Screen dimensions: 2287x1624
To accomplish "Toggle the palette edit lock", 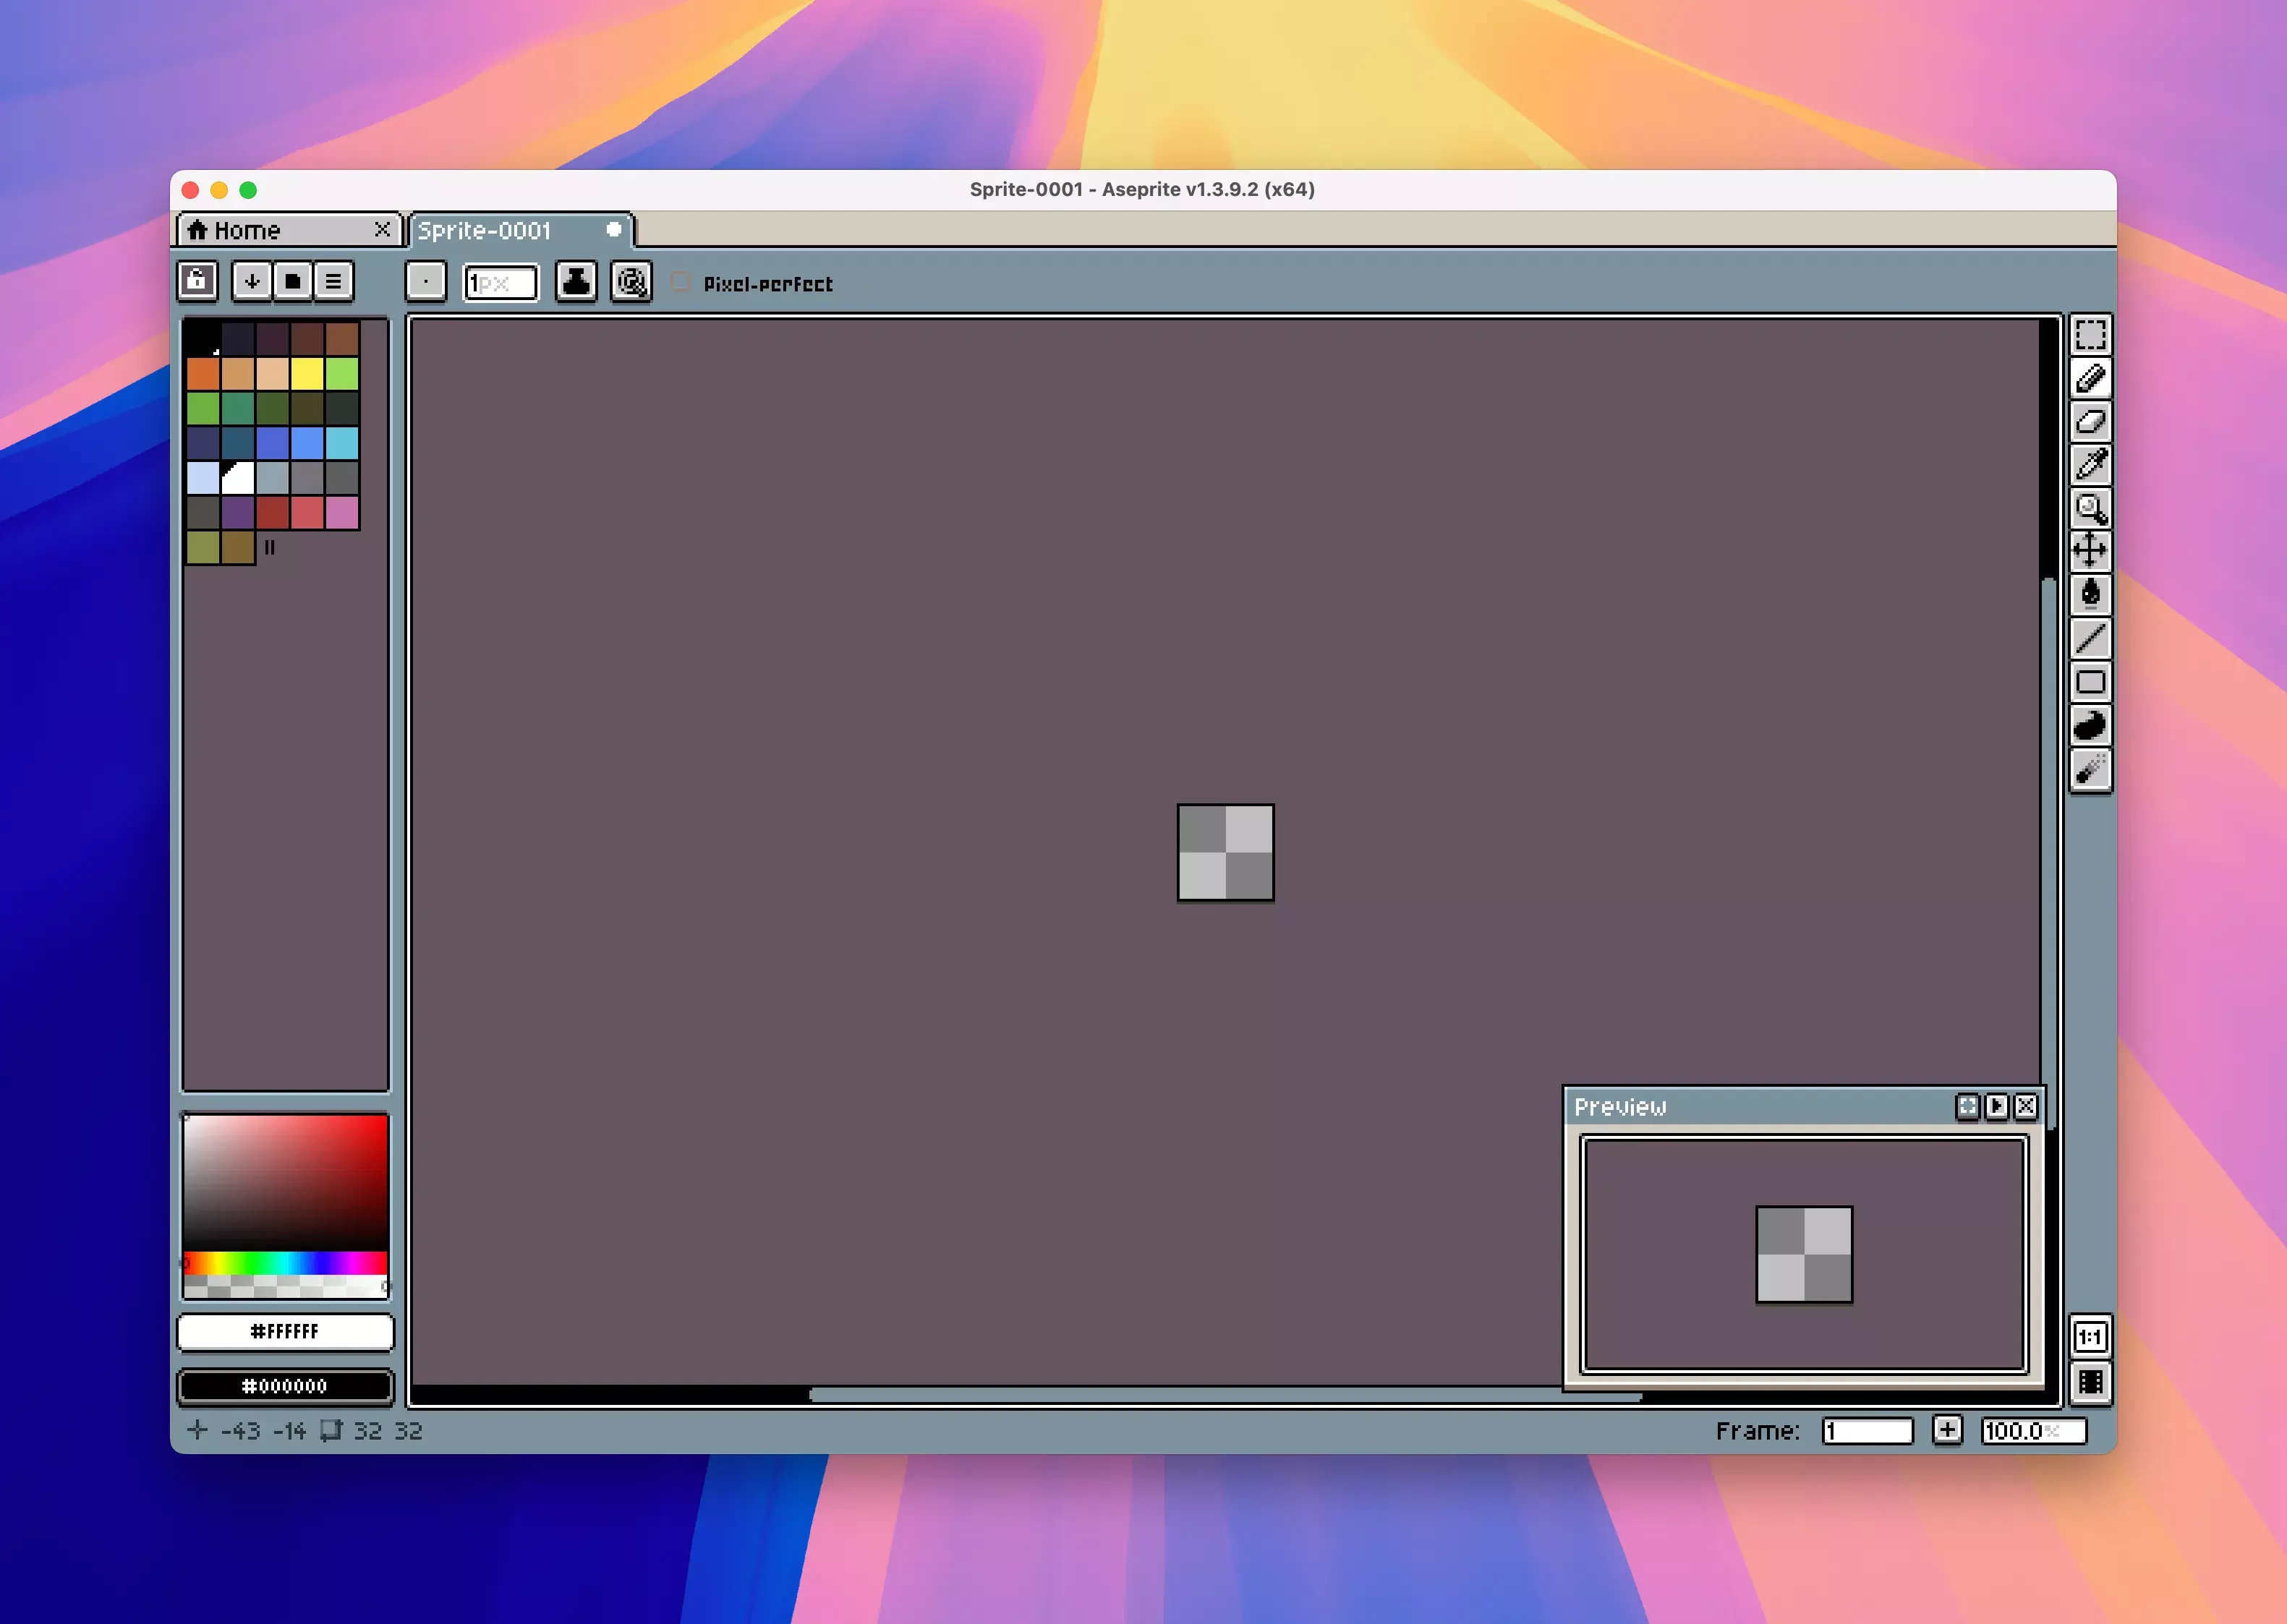I will point(197,281).
